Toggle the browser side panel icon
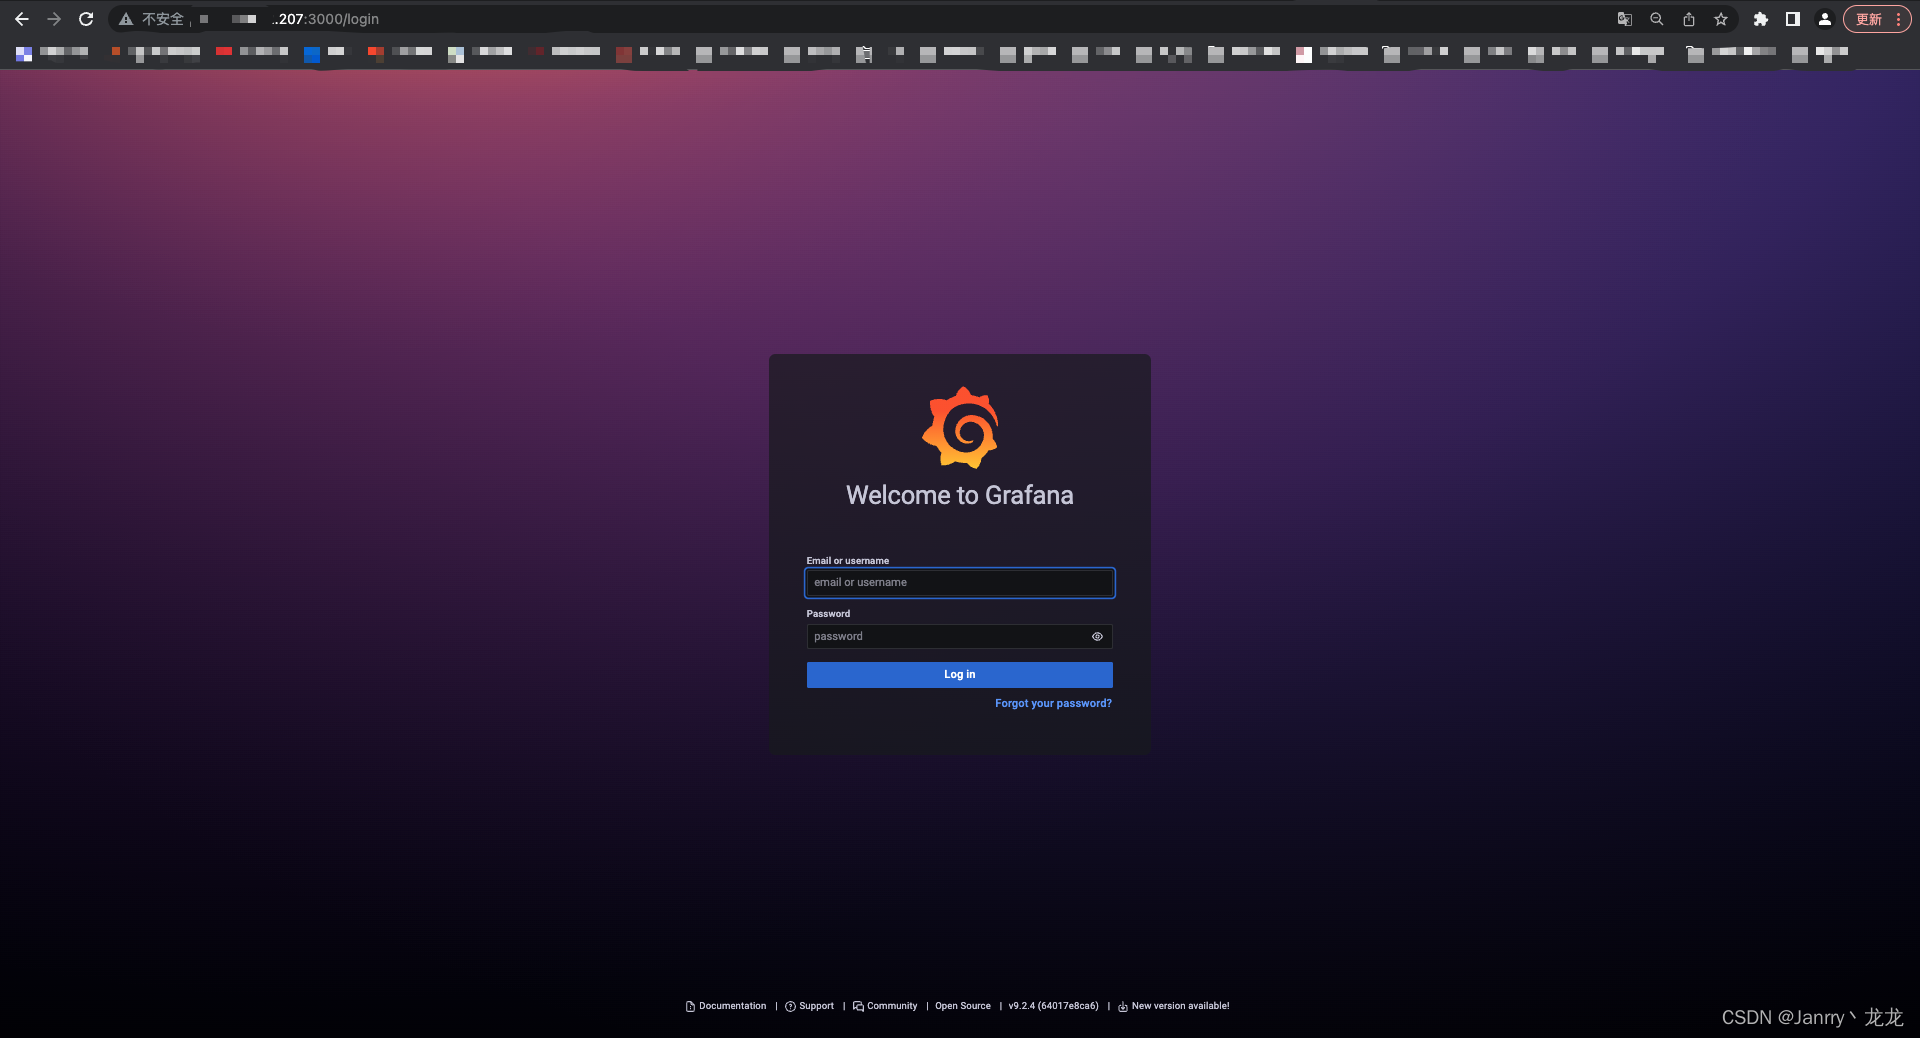The image size is (1920, 1038). pos(1793,19)
